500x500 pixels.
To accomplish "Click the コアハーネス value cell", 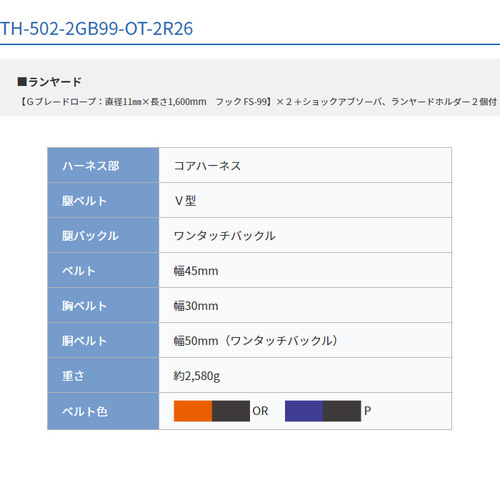I will 305,165.
